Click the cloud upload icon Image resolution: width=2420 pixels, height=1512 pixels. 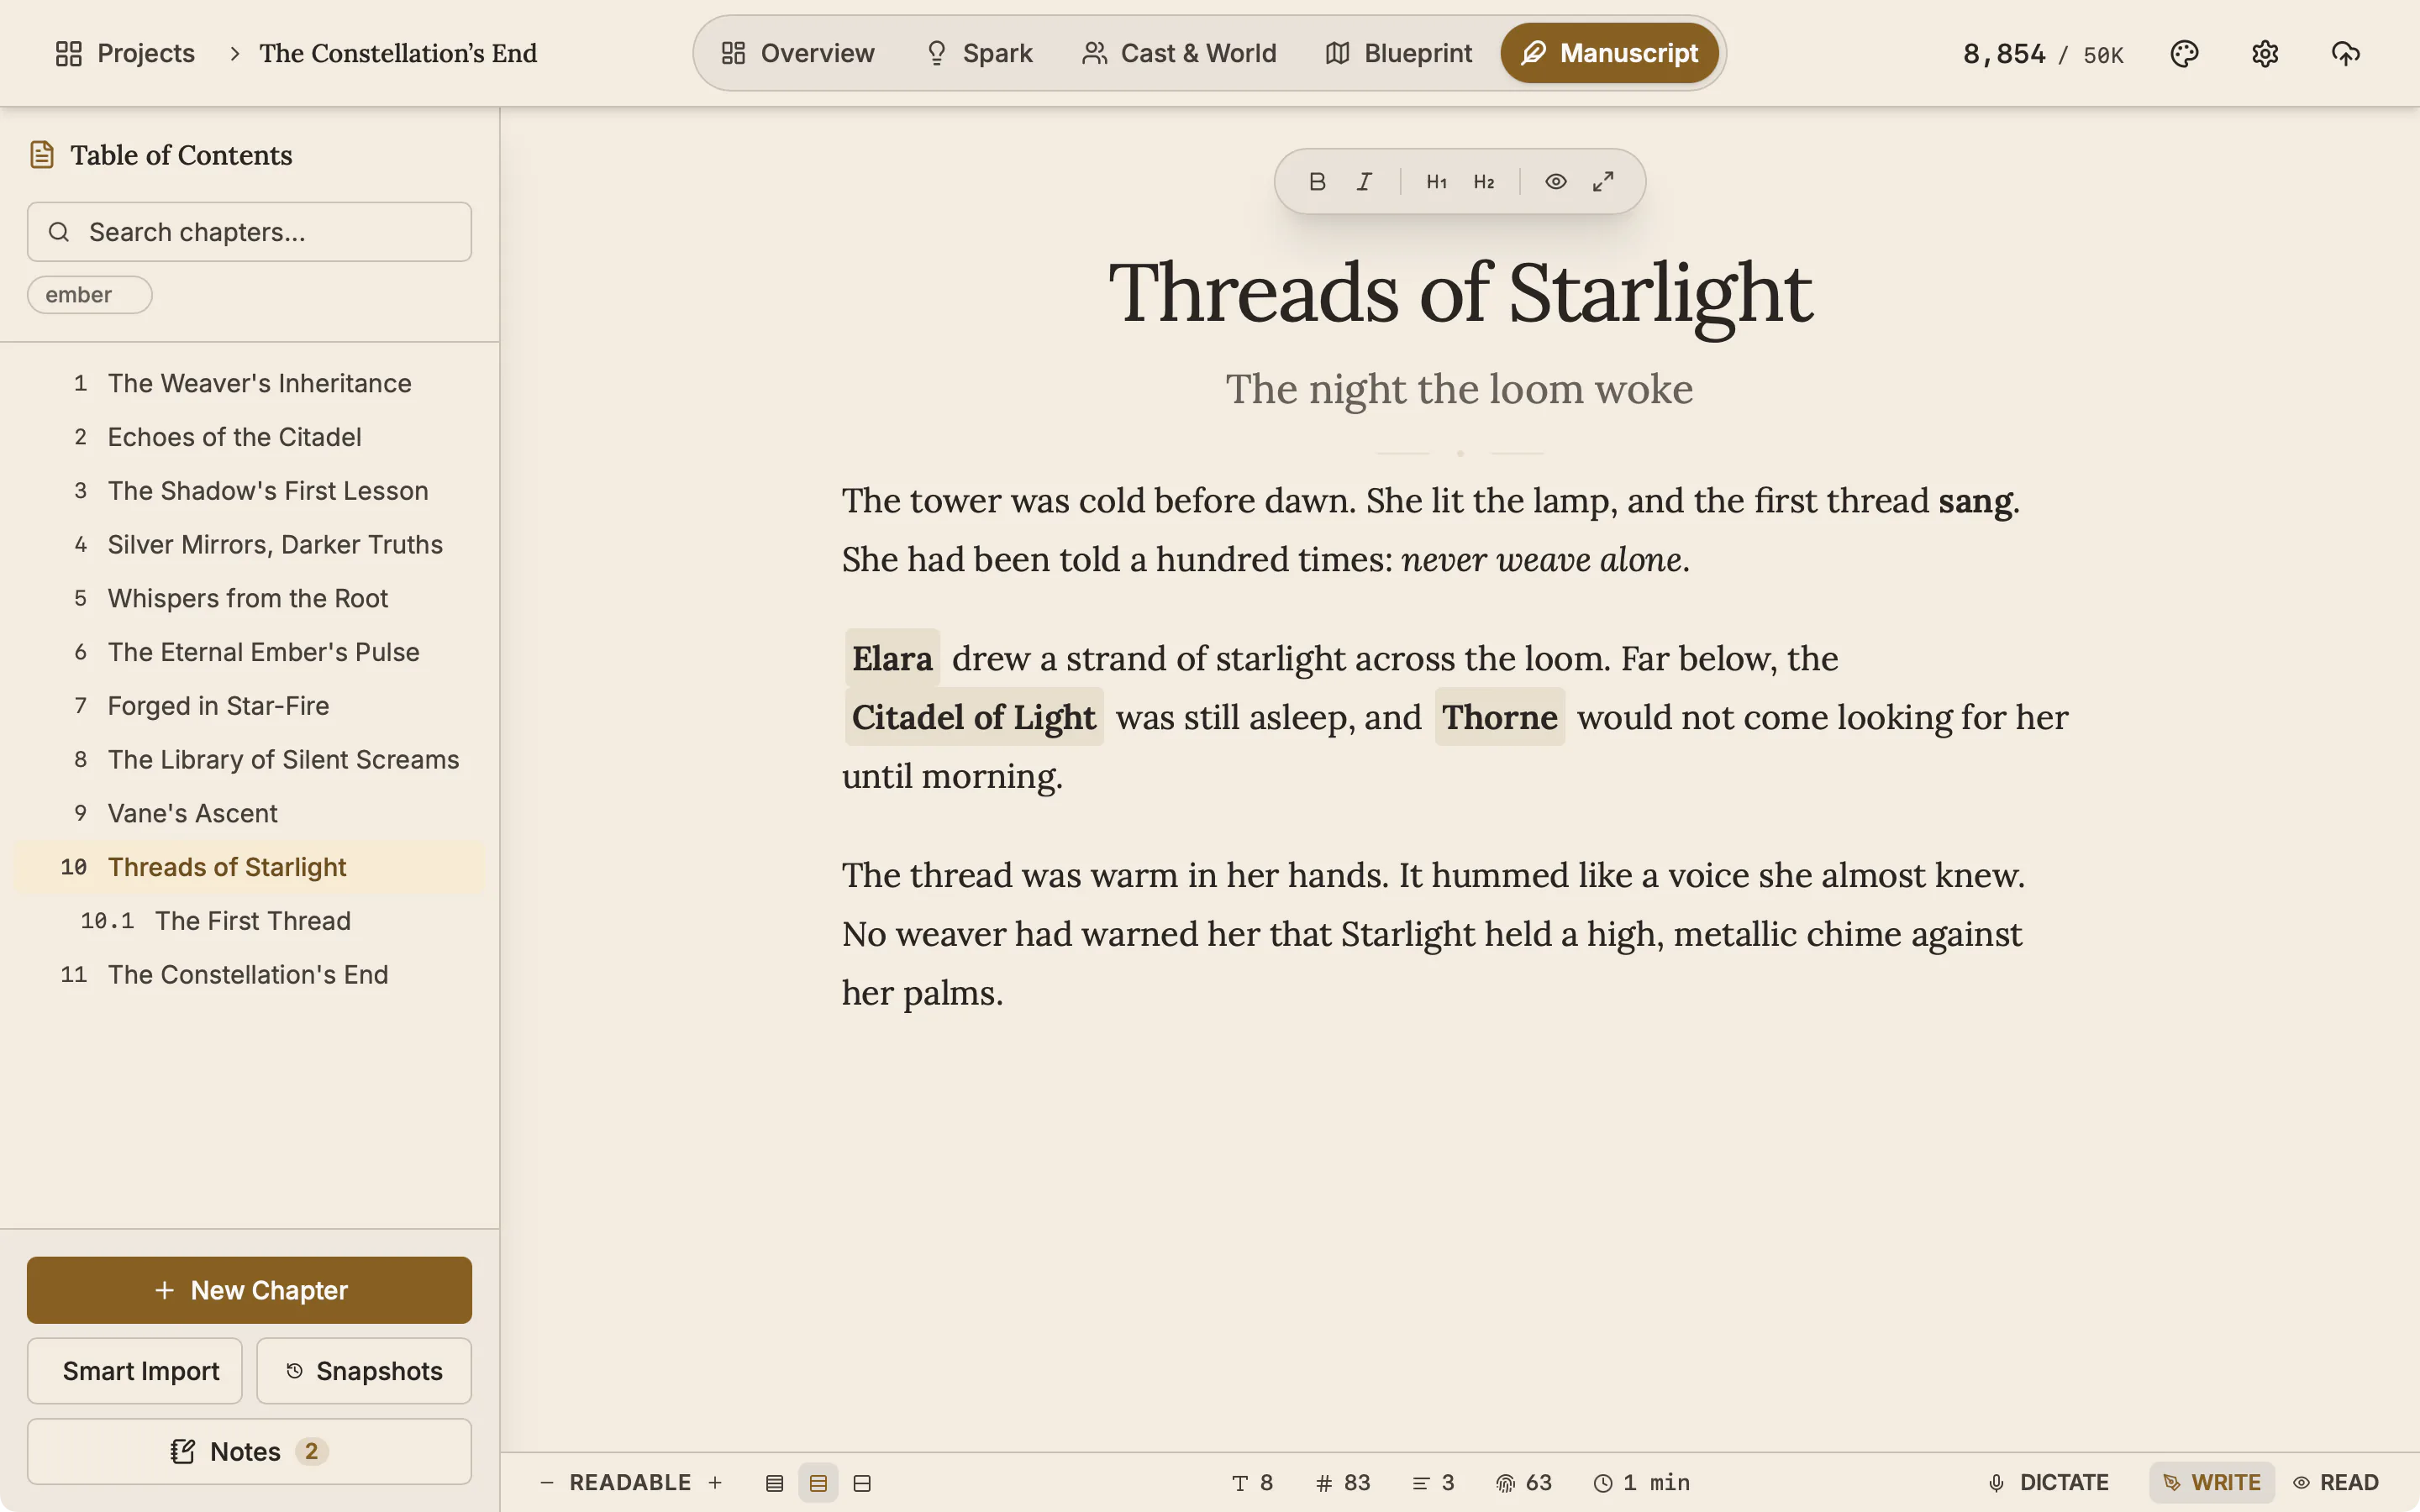(2346, 53)
